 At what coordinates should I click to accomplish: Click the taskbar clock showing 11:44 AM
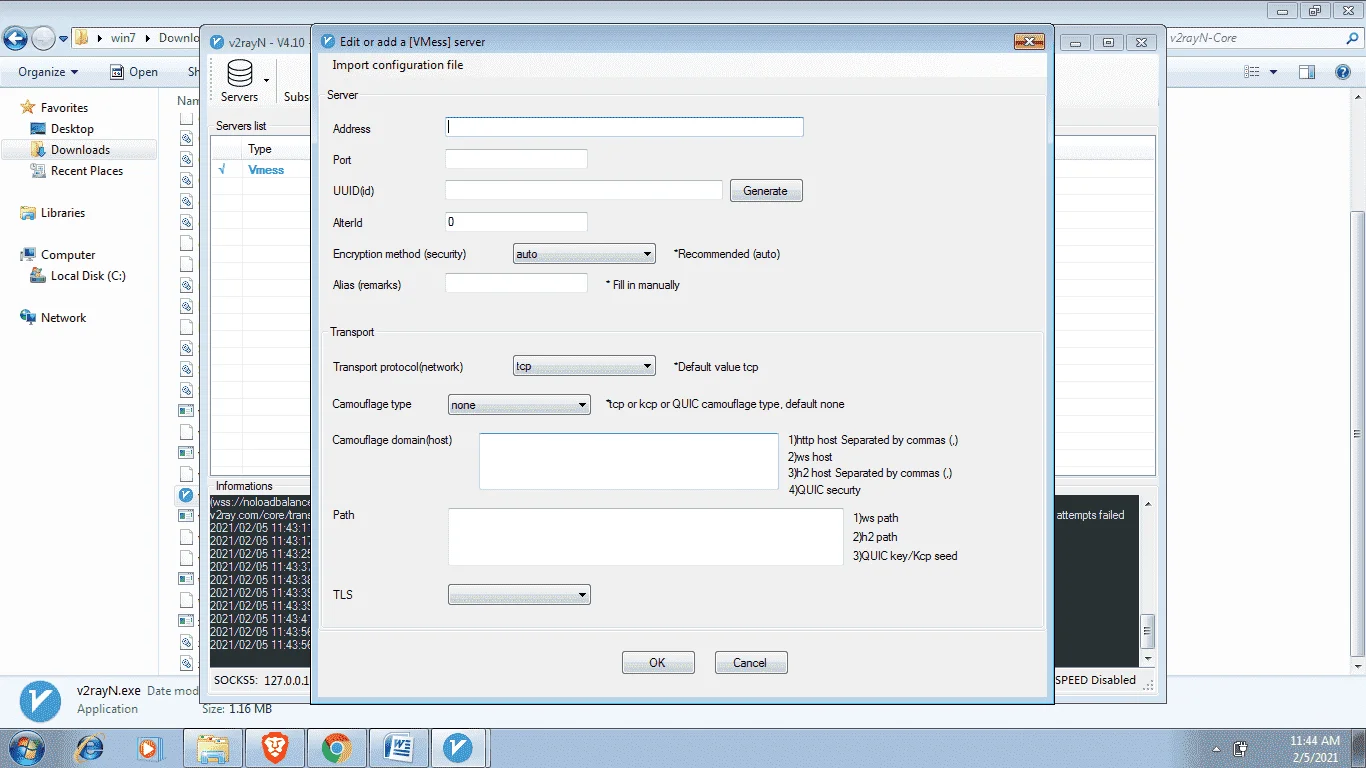pyautogui.click(x=1315, y=748)
